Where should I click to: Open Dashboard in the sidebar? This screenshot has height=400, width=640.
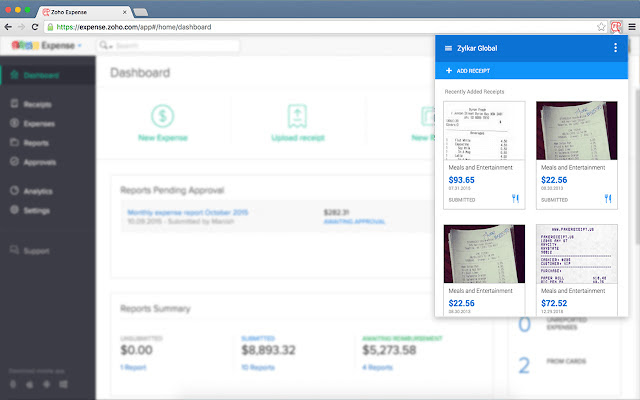click(48, 75)
